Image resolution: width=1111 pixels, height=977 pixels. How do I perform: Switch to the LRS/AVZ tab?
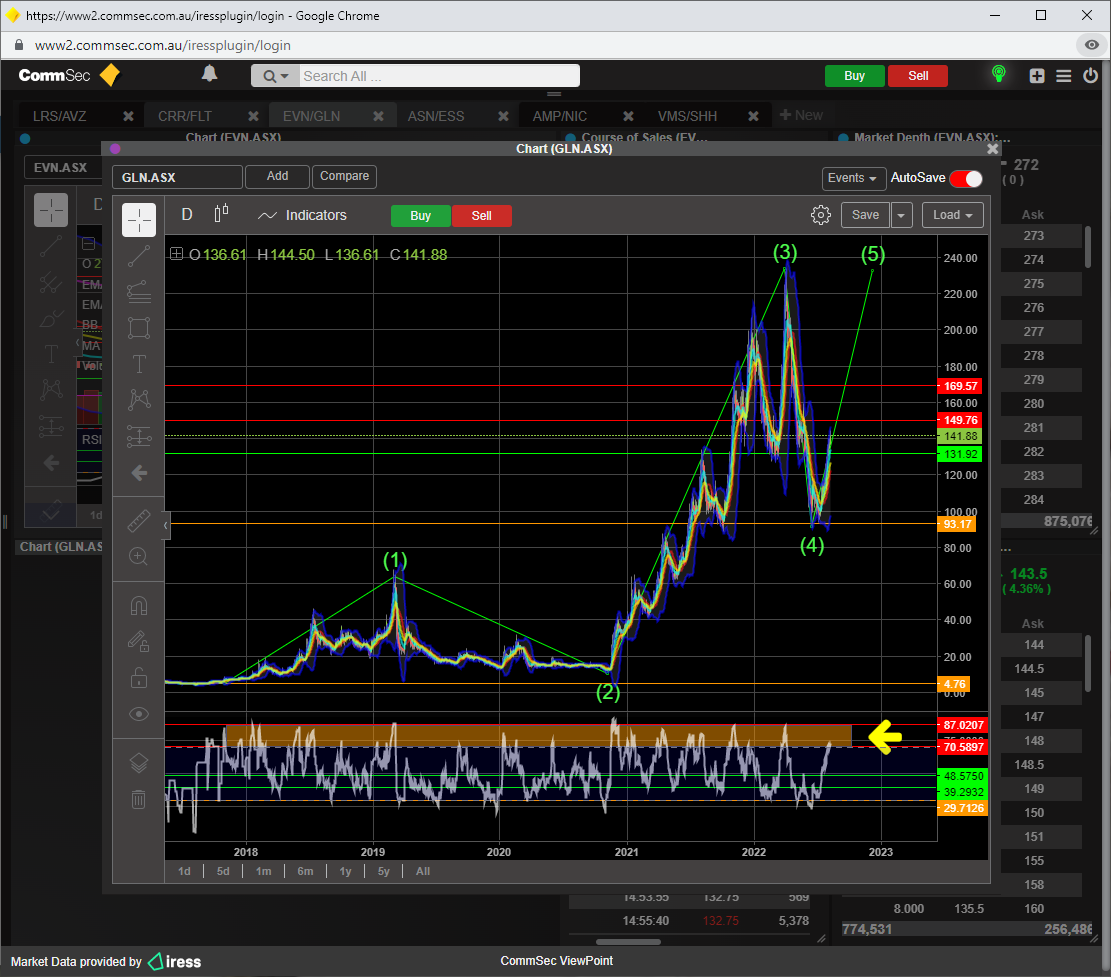pyautogui.click(x=60, y=116)
